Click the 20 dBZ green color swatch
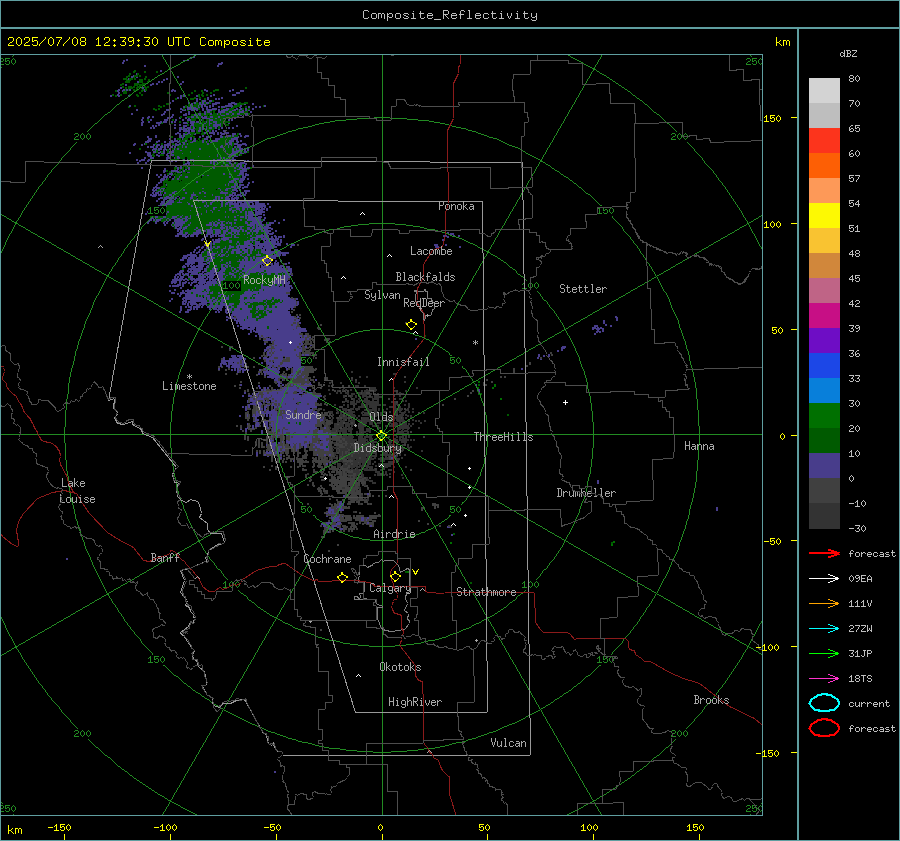This screenshot has height=841, width=900. (x=824, y=441)
